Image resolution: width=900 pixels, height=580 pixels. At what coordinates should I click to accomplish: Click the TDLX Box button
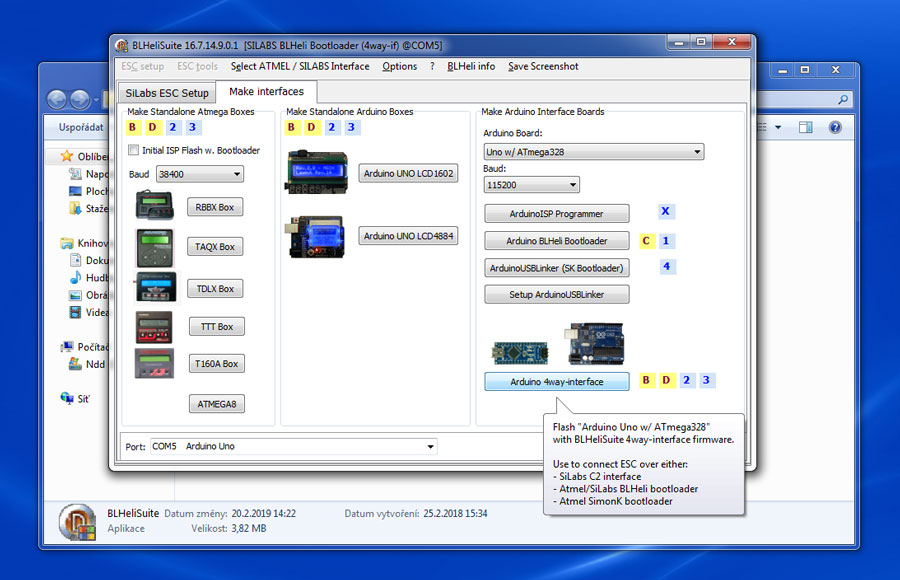(215, 289)
